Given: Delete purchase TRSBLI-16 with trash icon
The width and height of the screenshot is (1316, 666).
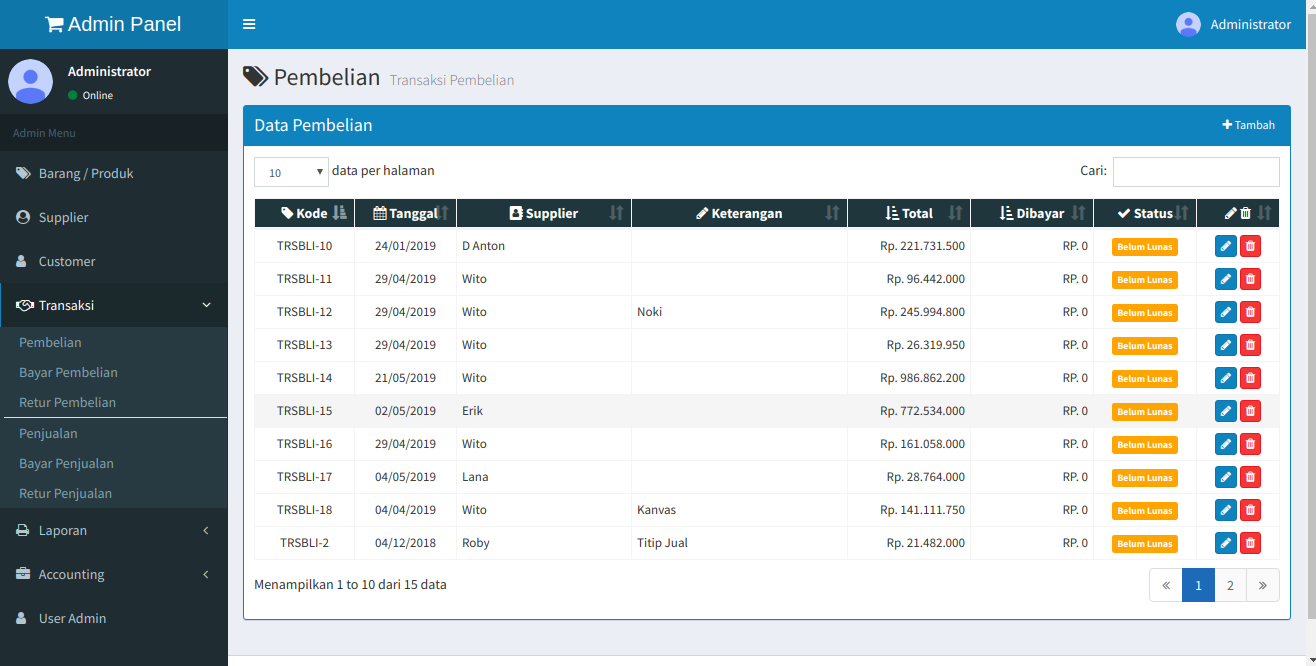Looking at the screenshot, I should [x=1250, y=444].
